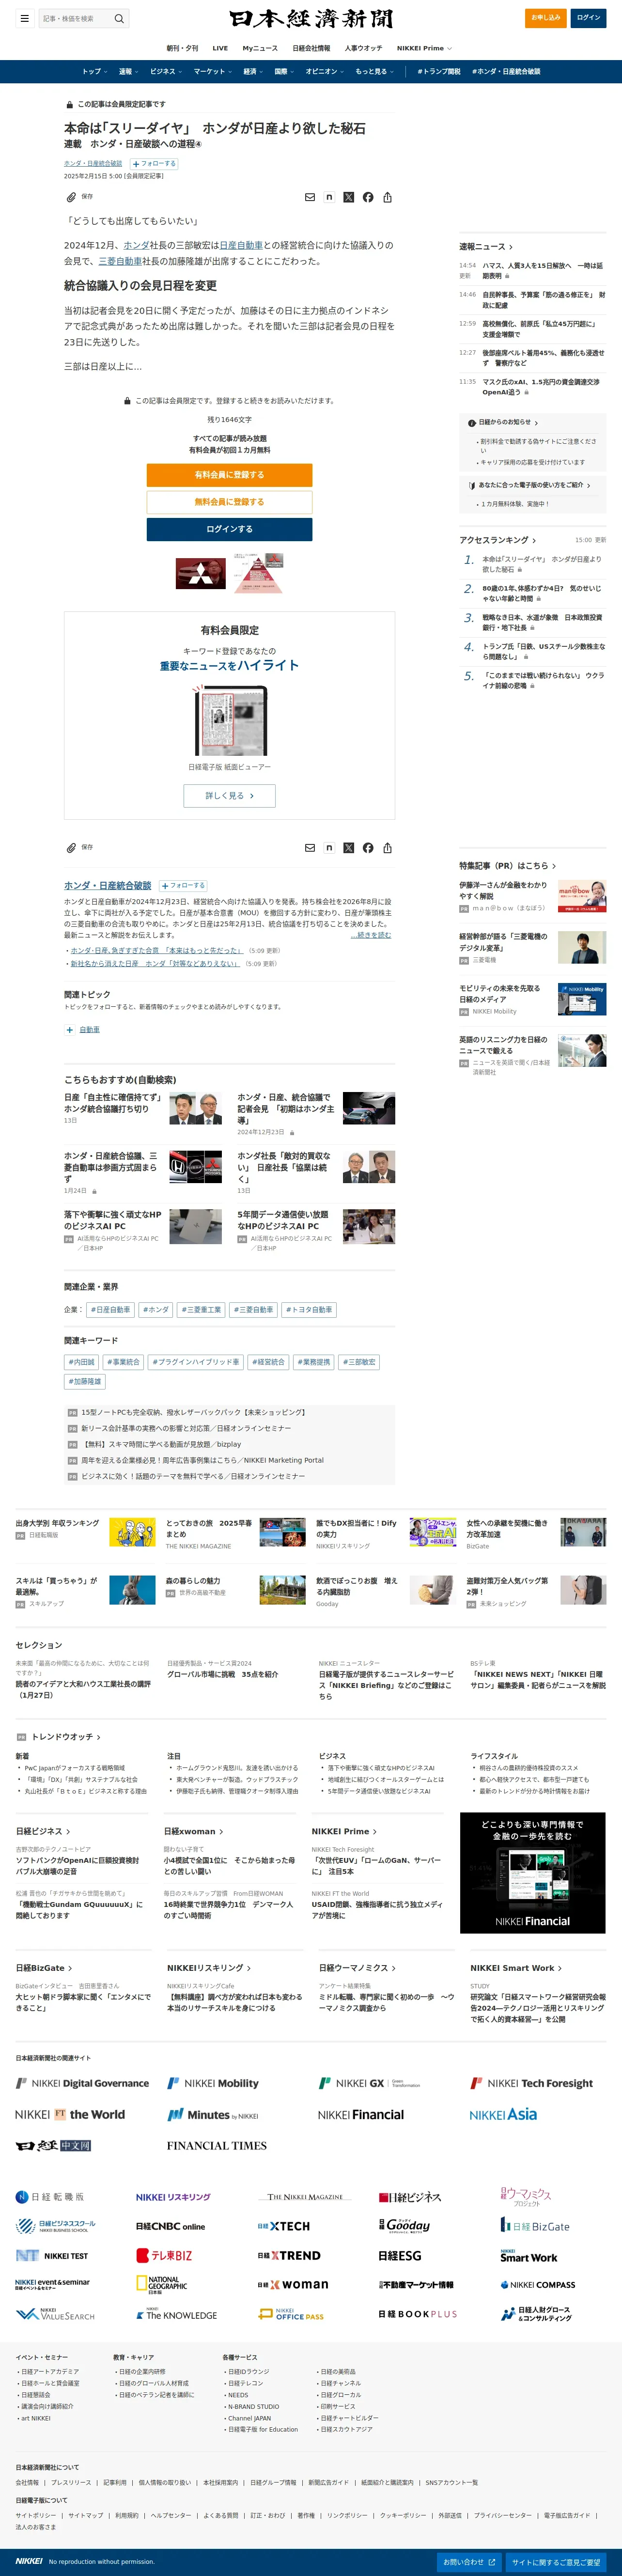
Task: Share by mail icon beneath the article date
Action: 310,197
